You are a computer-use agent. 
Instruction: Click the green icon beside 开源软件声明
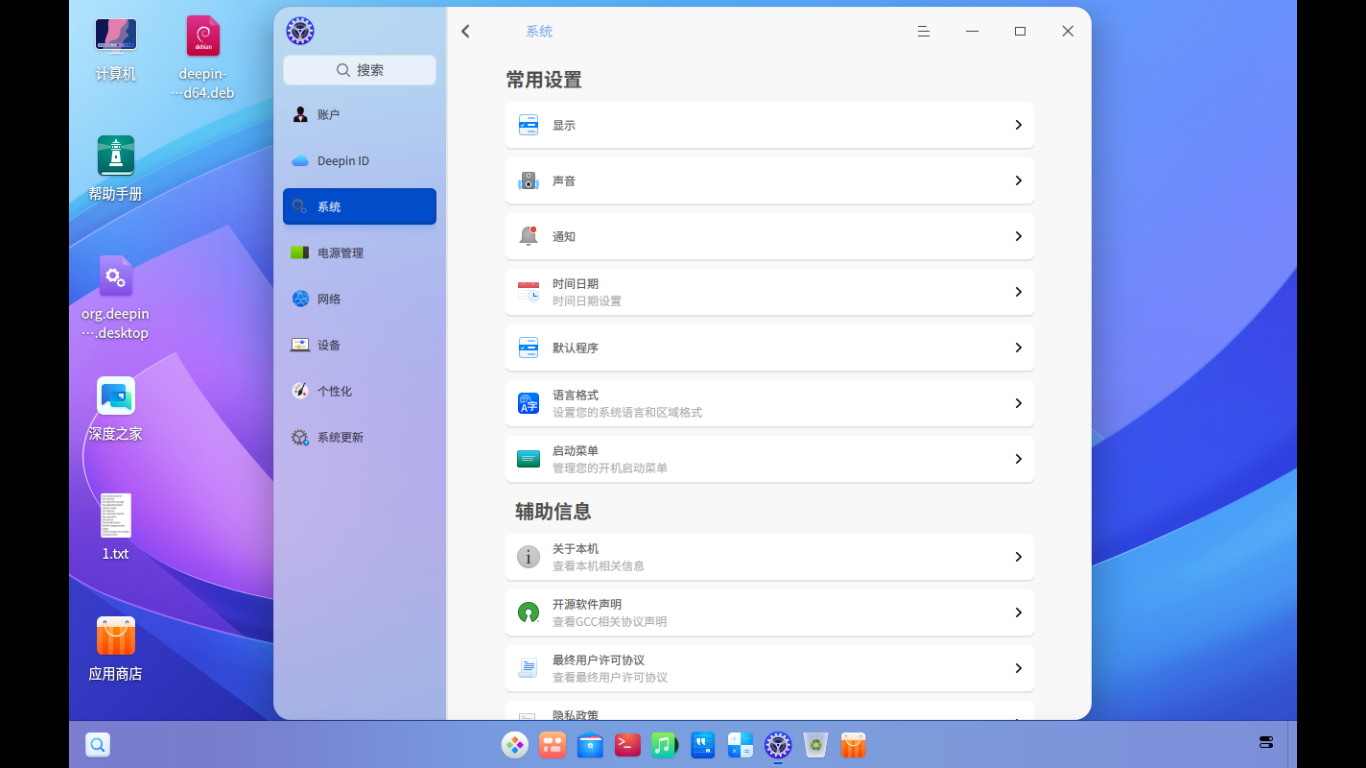pos(528,613)
